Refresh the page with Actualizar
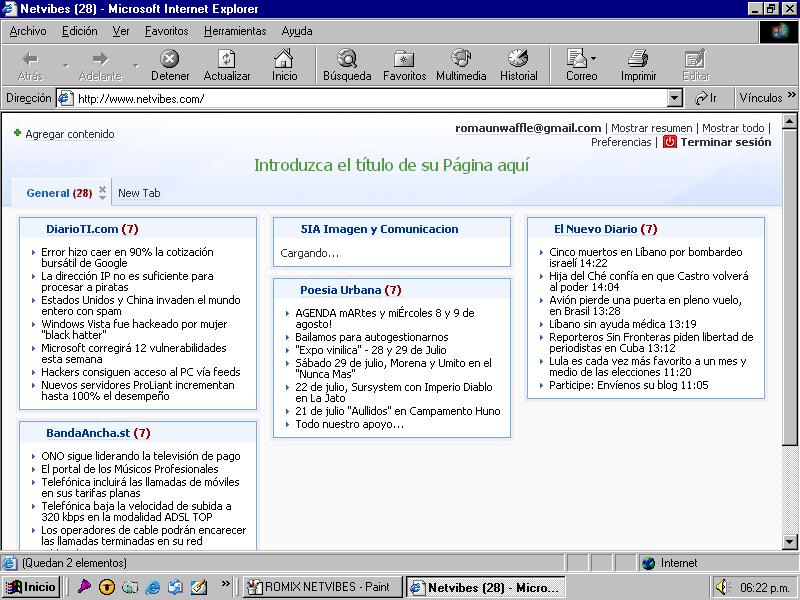Viewport: 800px width, 600px height. (x=227, y=65)
